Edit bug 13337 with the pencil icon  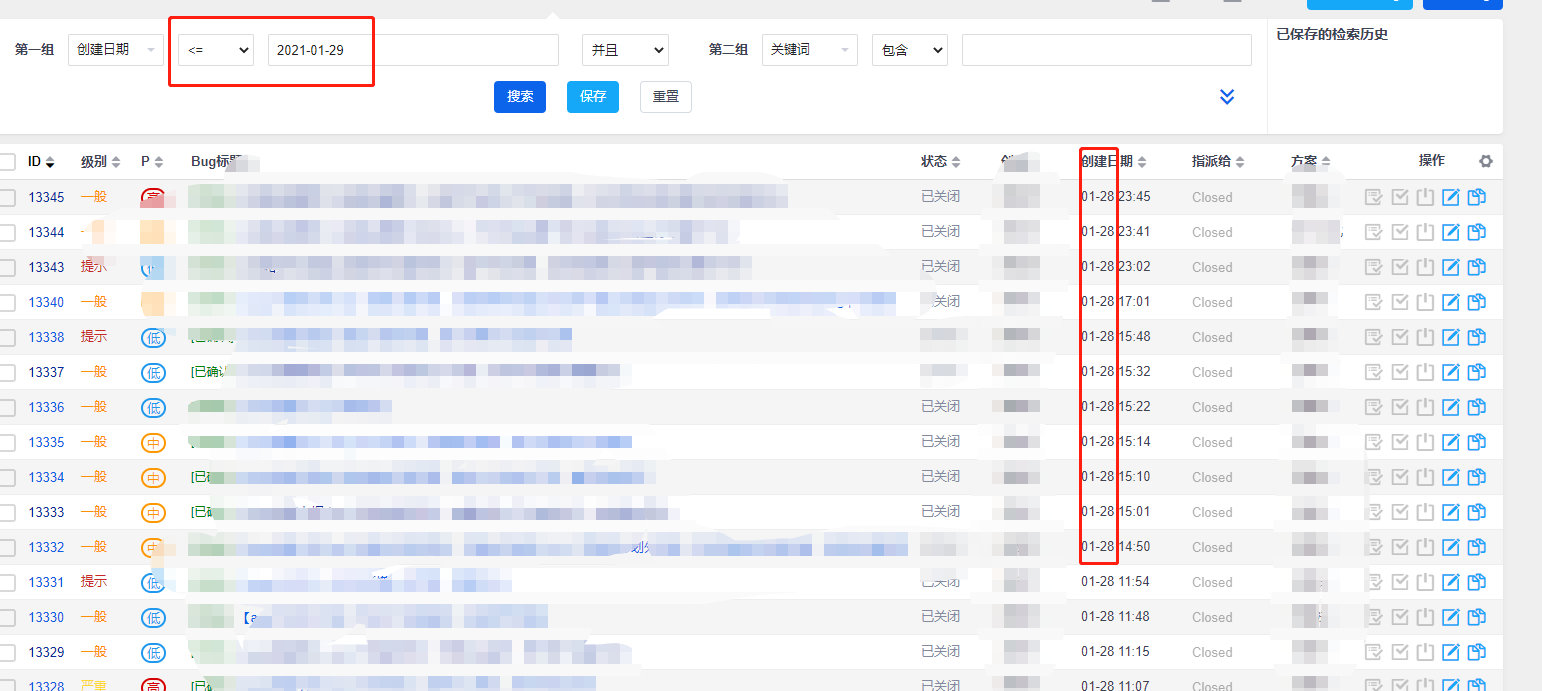coord(1451,372)
